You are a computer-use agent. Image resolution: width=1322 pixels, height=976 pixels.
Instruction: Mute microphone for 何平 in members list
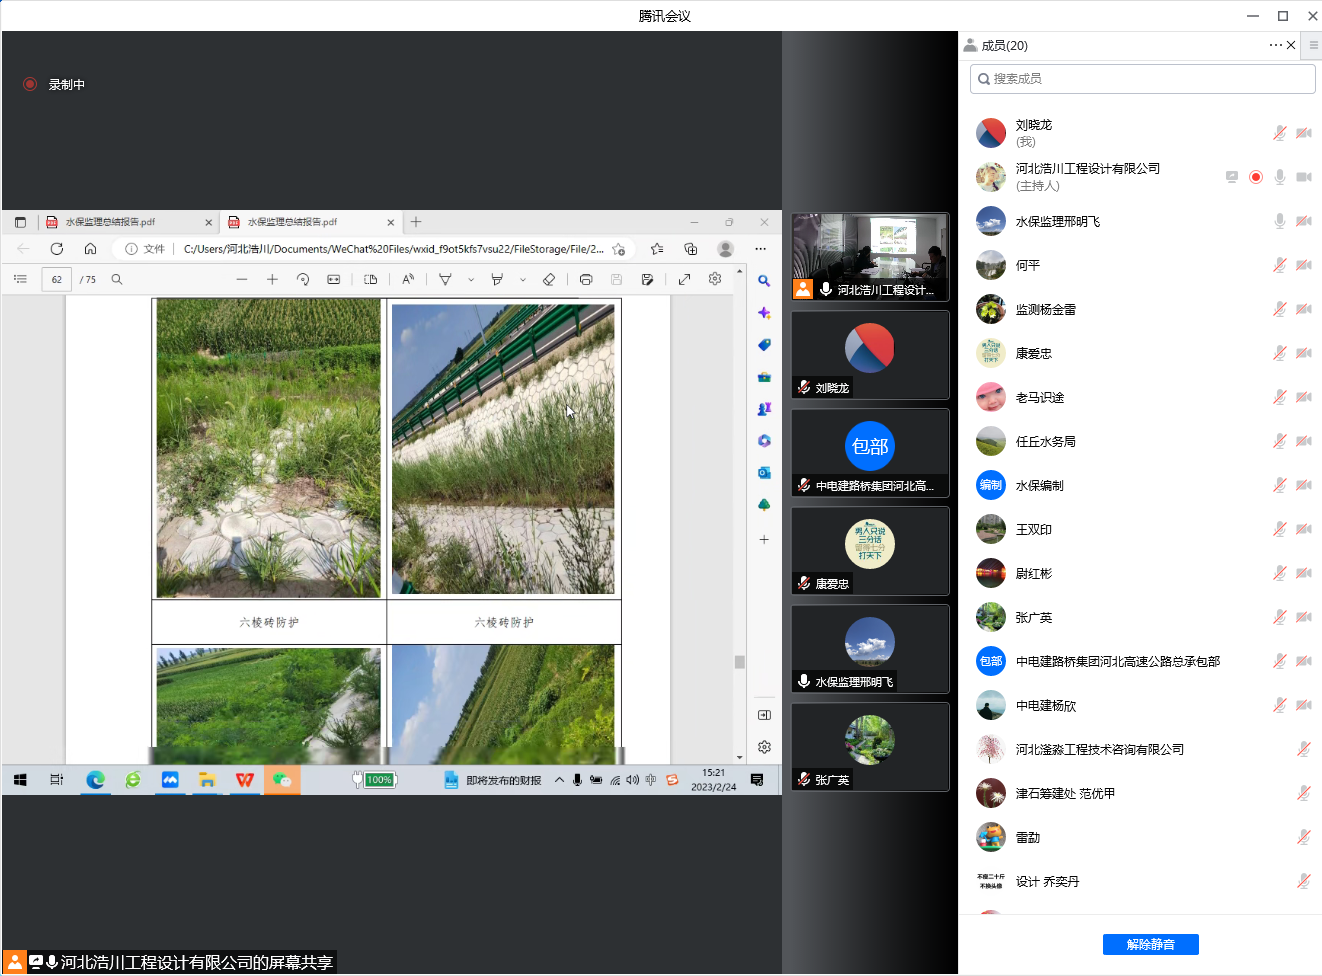1279,265
